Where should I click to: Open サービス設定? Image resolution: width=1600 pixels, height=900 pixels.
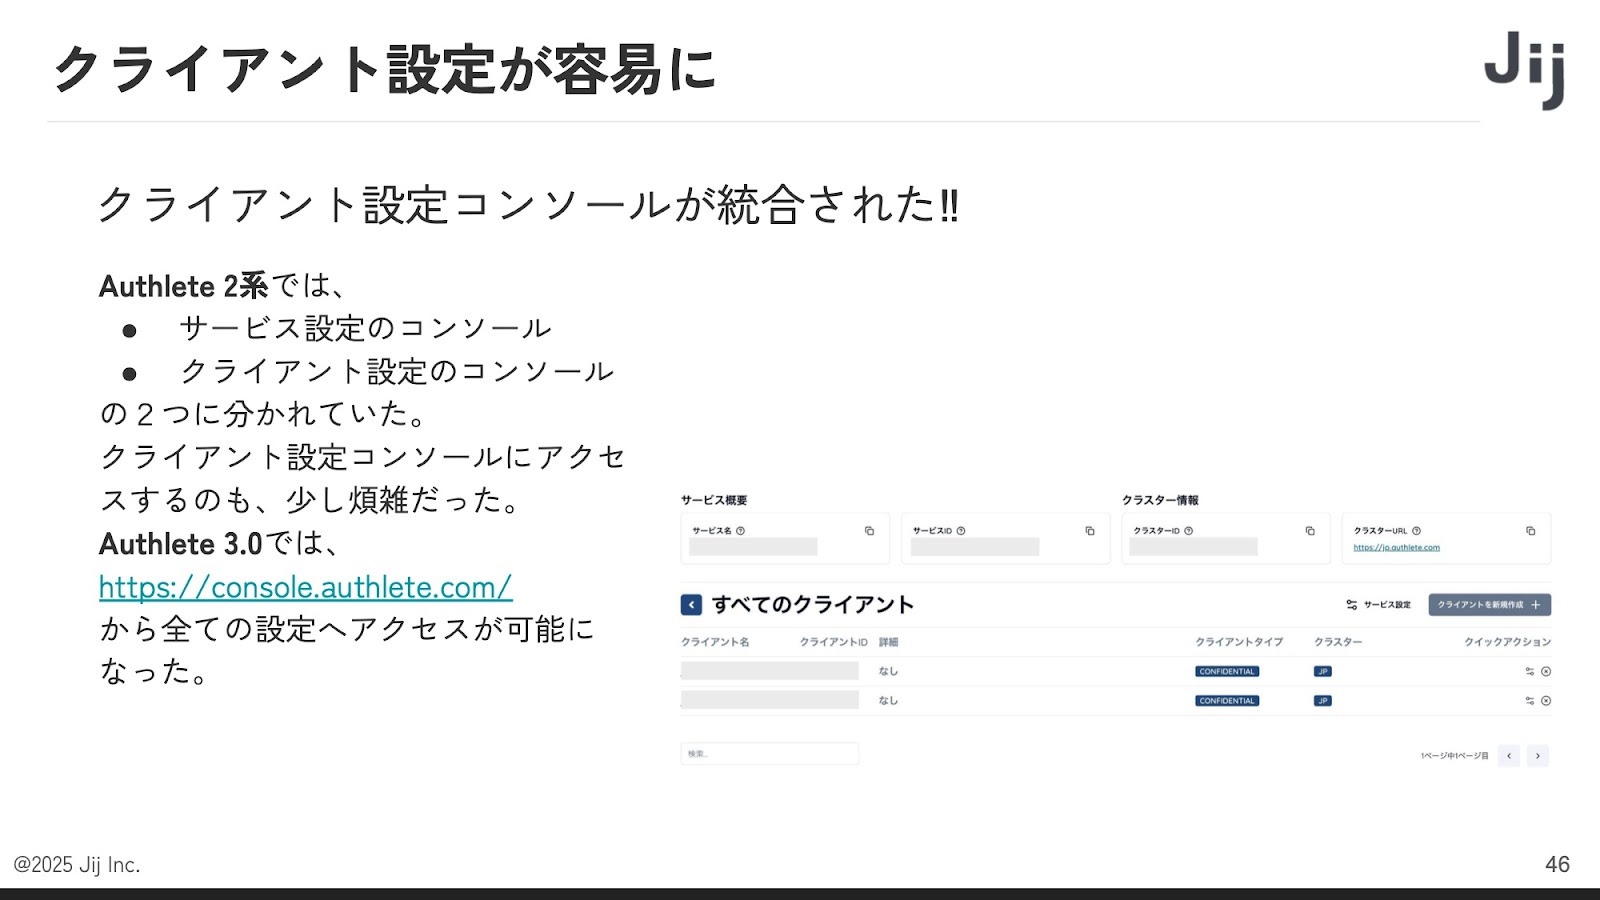click(x=1379, y=605)
